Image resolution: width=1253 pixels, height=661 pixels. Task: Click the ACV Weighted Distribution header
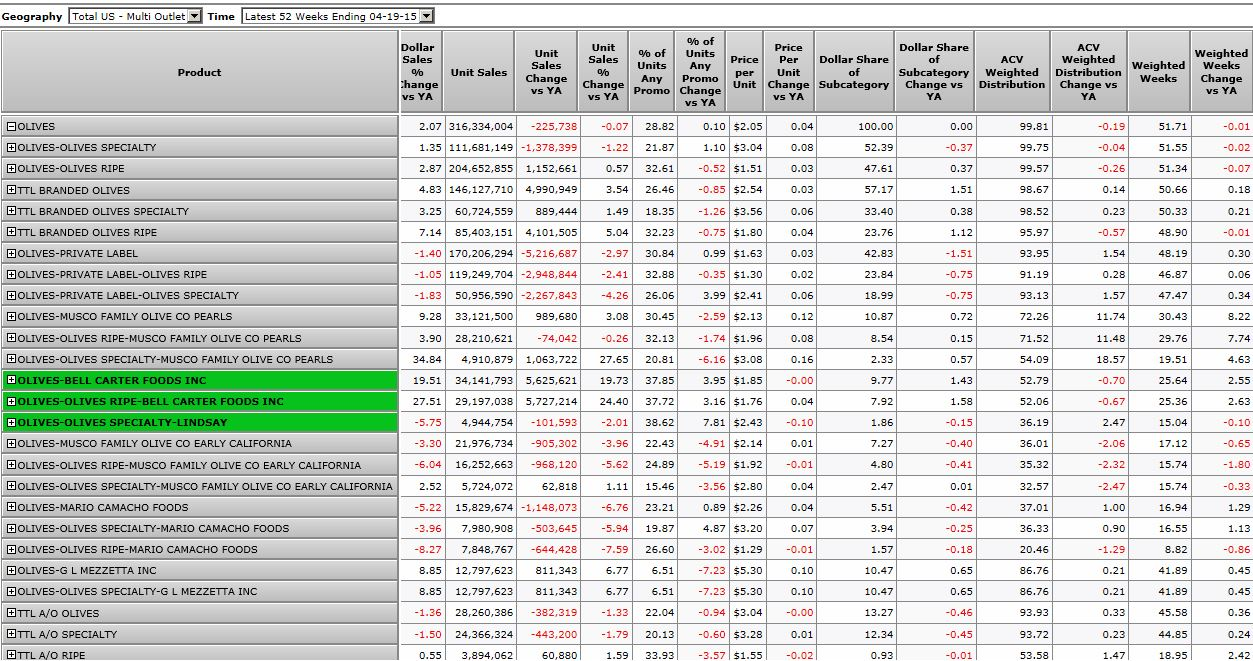point(1011,72)
